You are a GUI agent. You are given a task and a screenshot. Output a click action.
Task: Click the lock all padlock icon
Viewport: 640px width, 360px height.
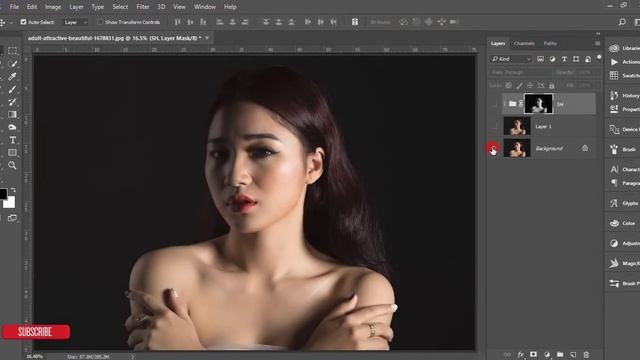tap(551, 86)
